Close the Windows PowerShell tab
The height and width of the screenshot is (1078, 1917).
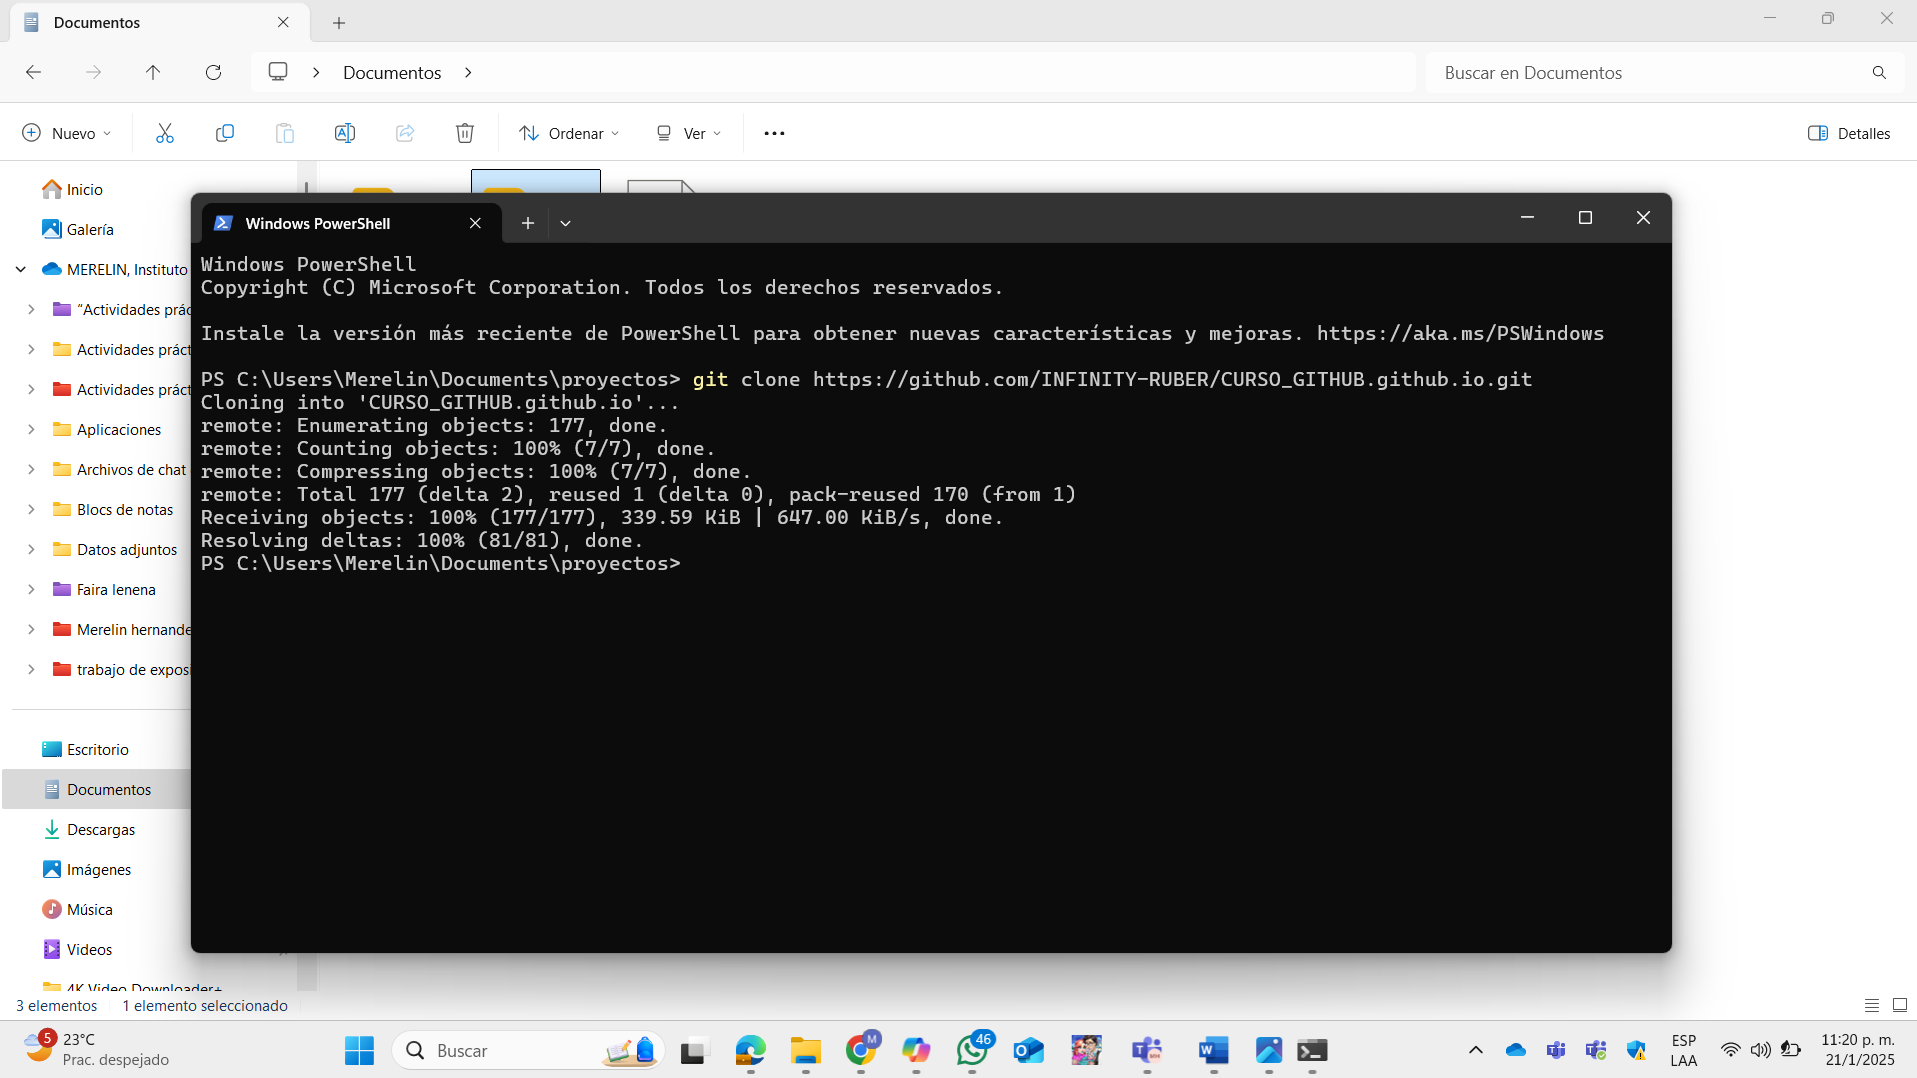[x=475, y=223]
